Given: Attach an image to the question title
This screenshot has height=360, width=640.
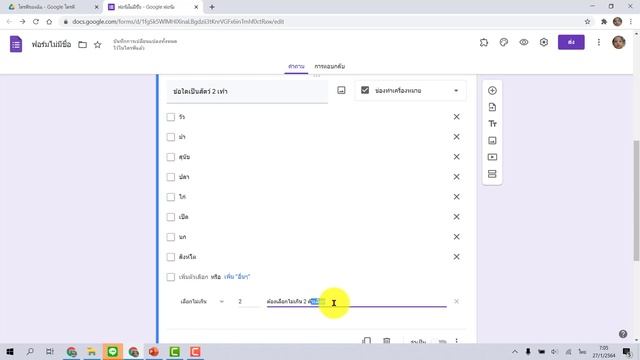Looking at the screenshot, I should pyautogui.click(x=341, y=90).
